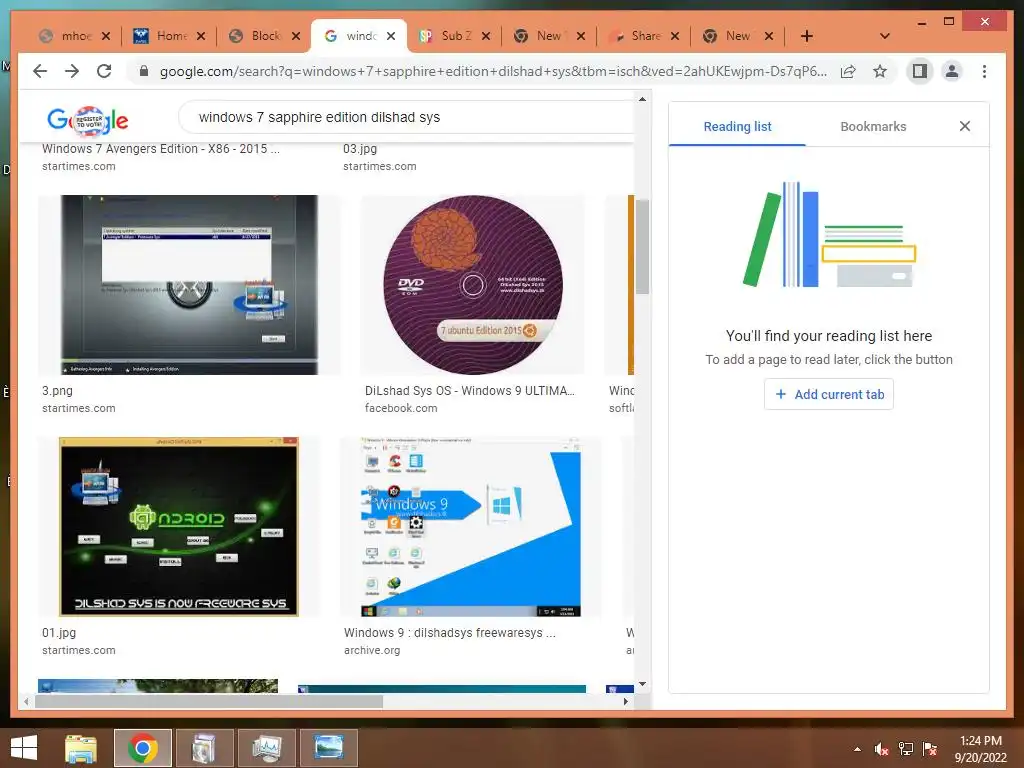Toggle the side panel button

coord(920,71)
